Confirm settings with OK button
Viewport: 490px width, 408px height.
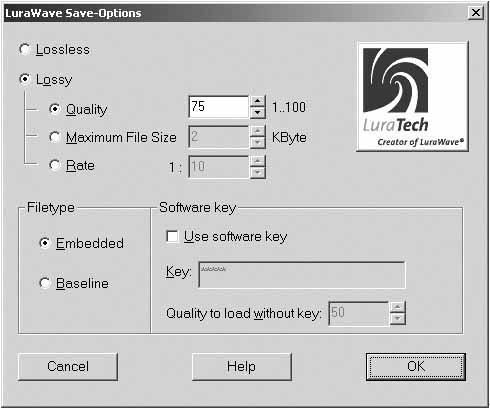point(416,367)
